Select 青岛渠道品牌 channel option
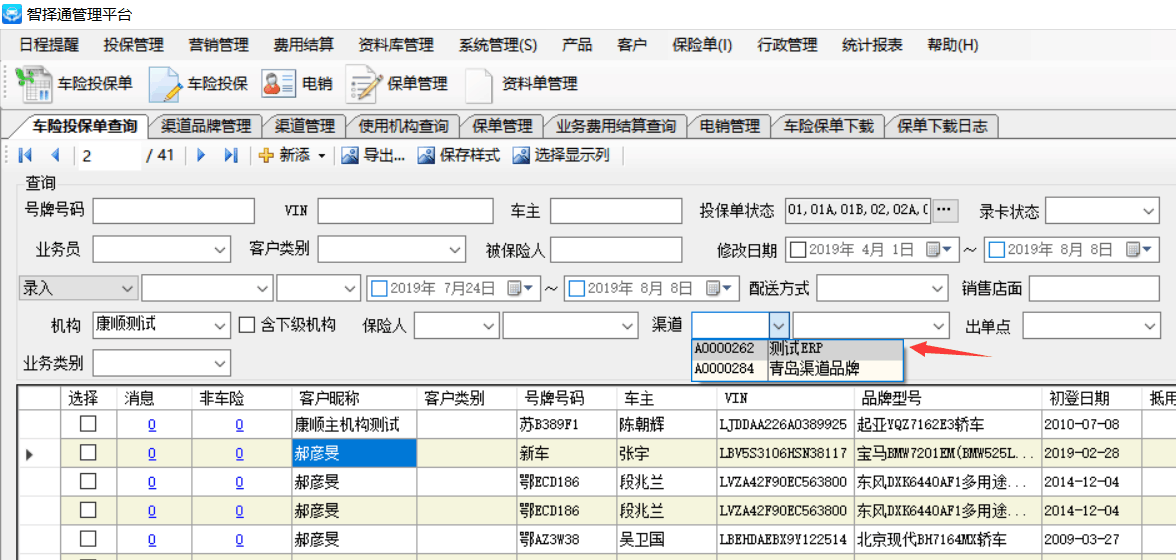1176x560 pixels. coord(798,368)
